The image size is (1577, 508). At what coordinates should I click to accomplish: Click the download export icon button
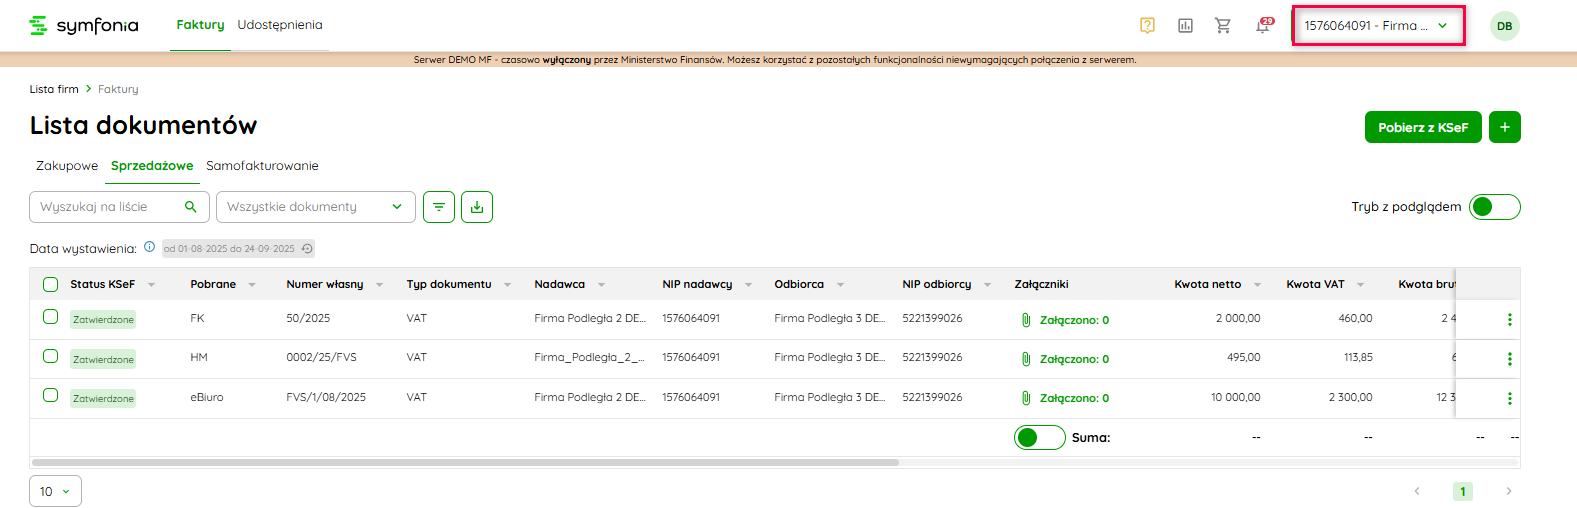[477, 207]
